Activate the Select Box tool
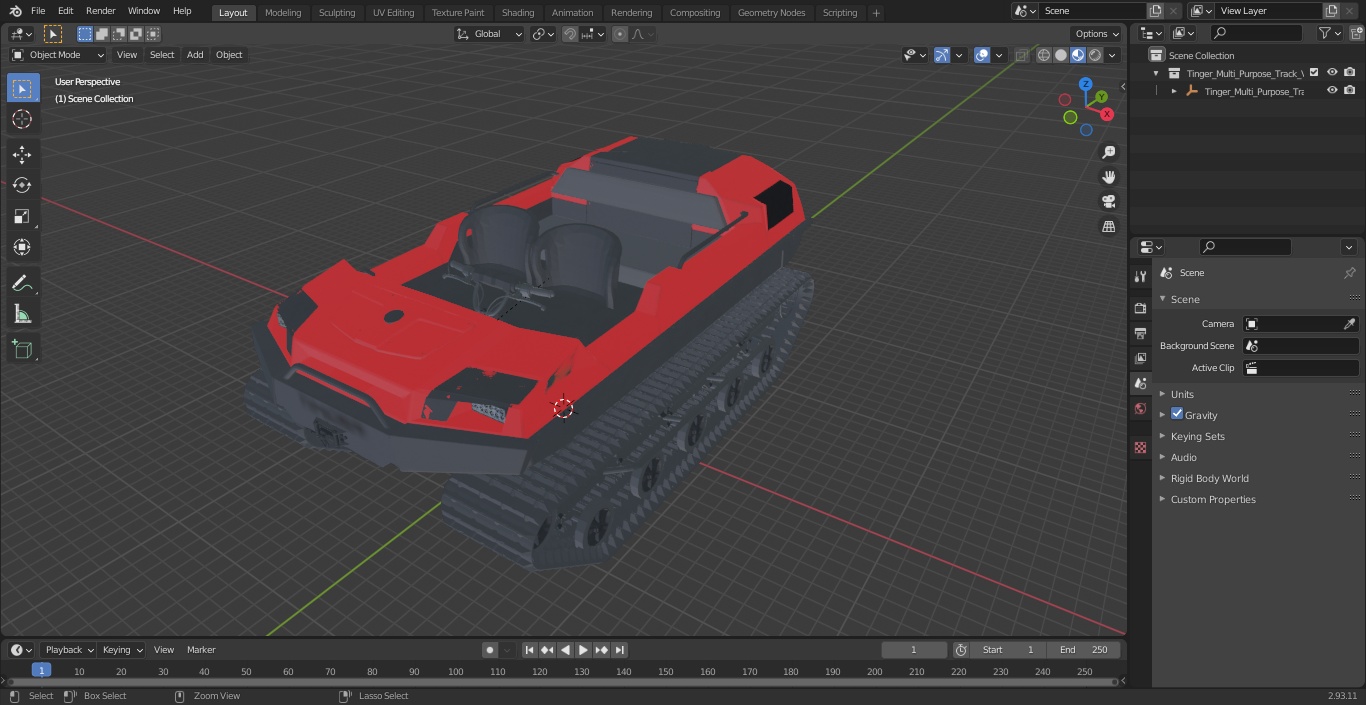1366x705 pixels. pos(22,88)
